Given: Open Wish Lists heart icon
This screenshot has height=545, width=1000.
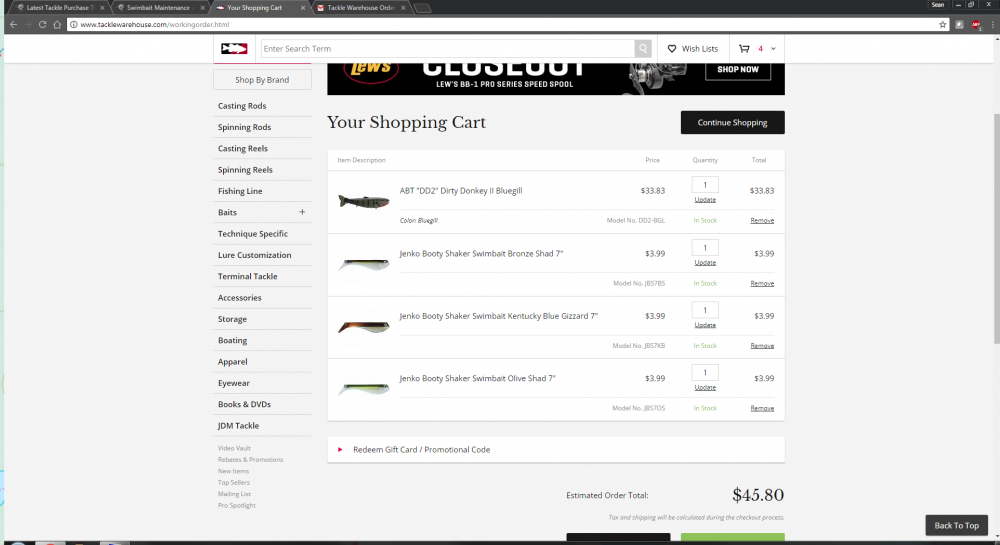Looking at the screenshot, I should pyautogui.click(x=672, y=48).
